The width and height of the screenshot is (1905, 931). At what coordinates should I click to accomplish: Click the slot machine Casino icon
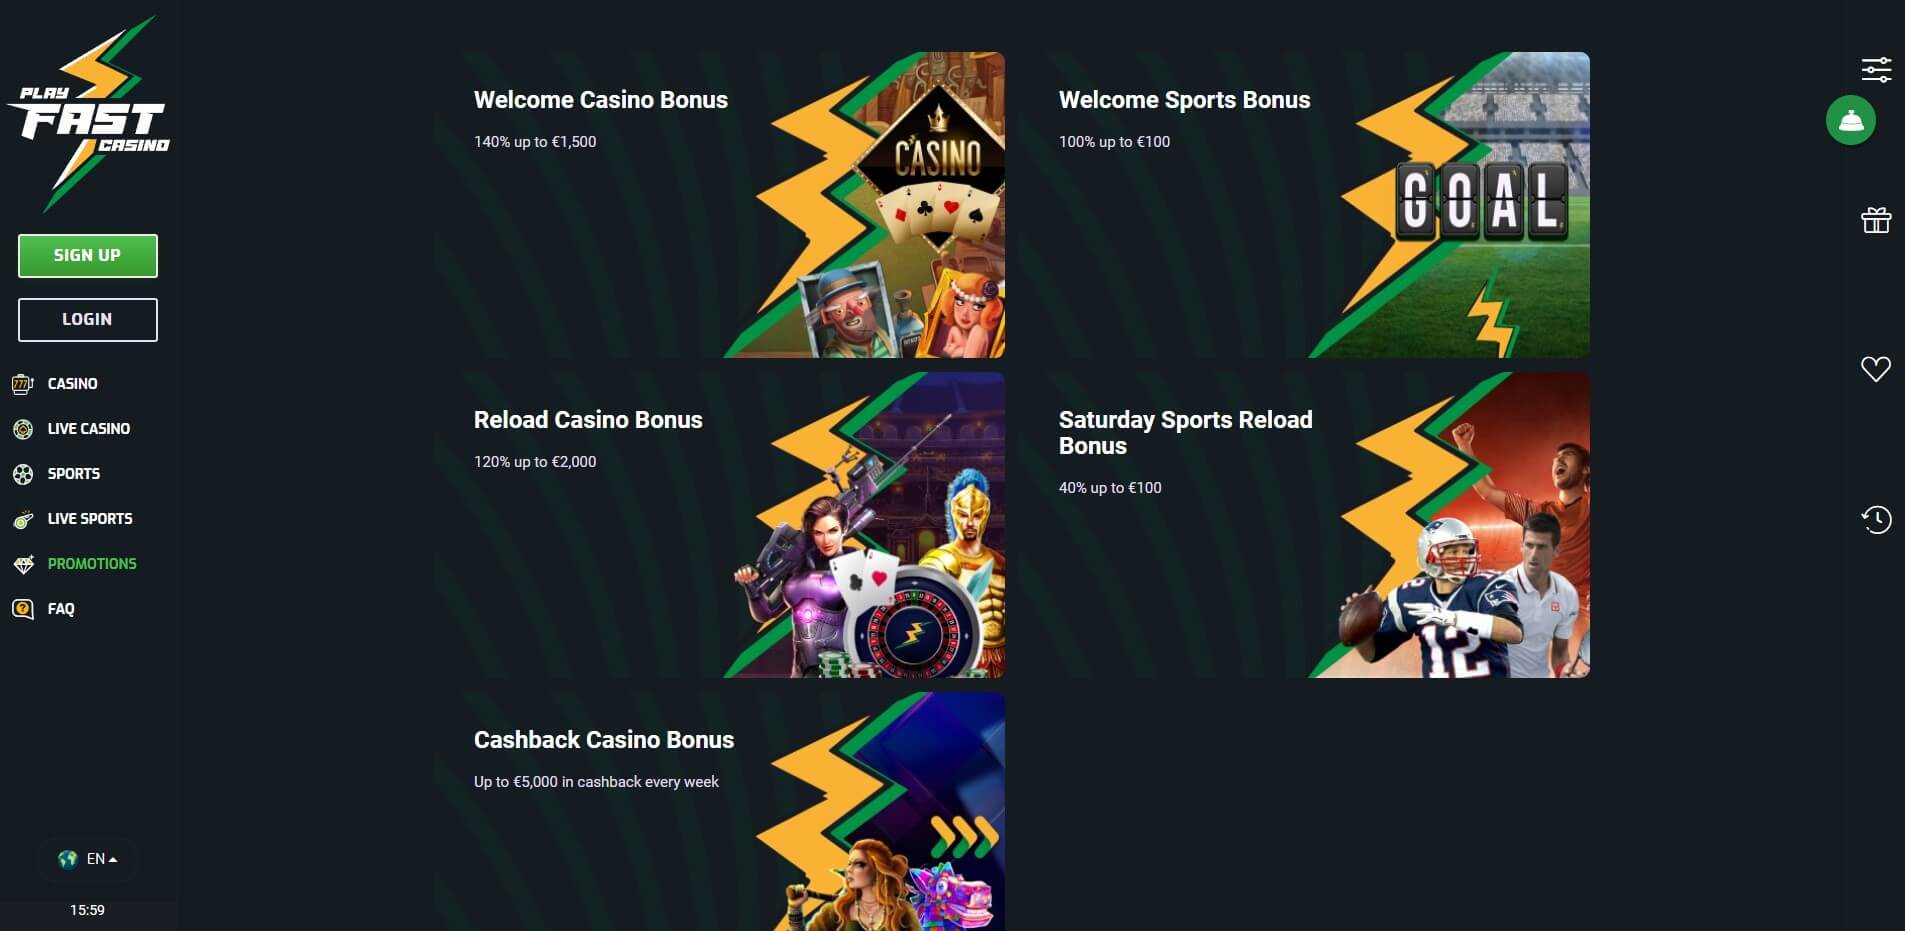pyautogui.click(x=23, y=384)
